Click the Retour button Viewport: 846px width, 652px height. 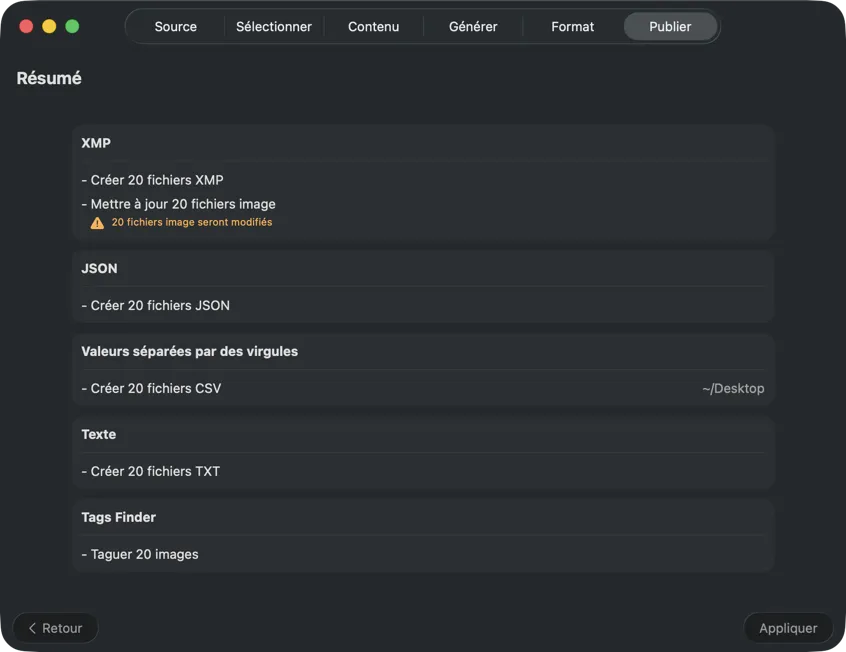56,628
